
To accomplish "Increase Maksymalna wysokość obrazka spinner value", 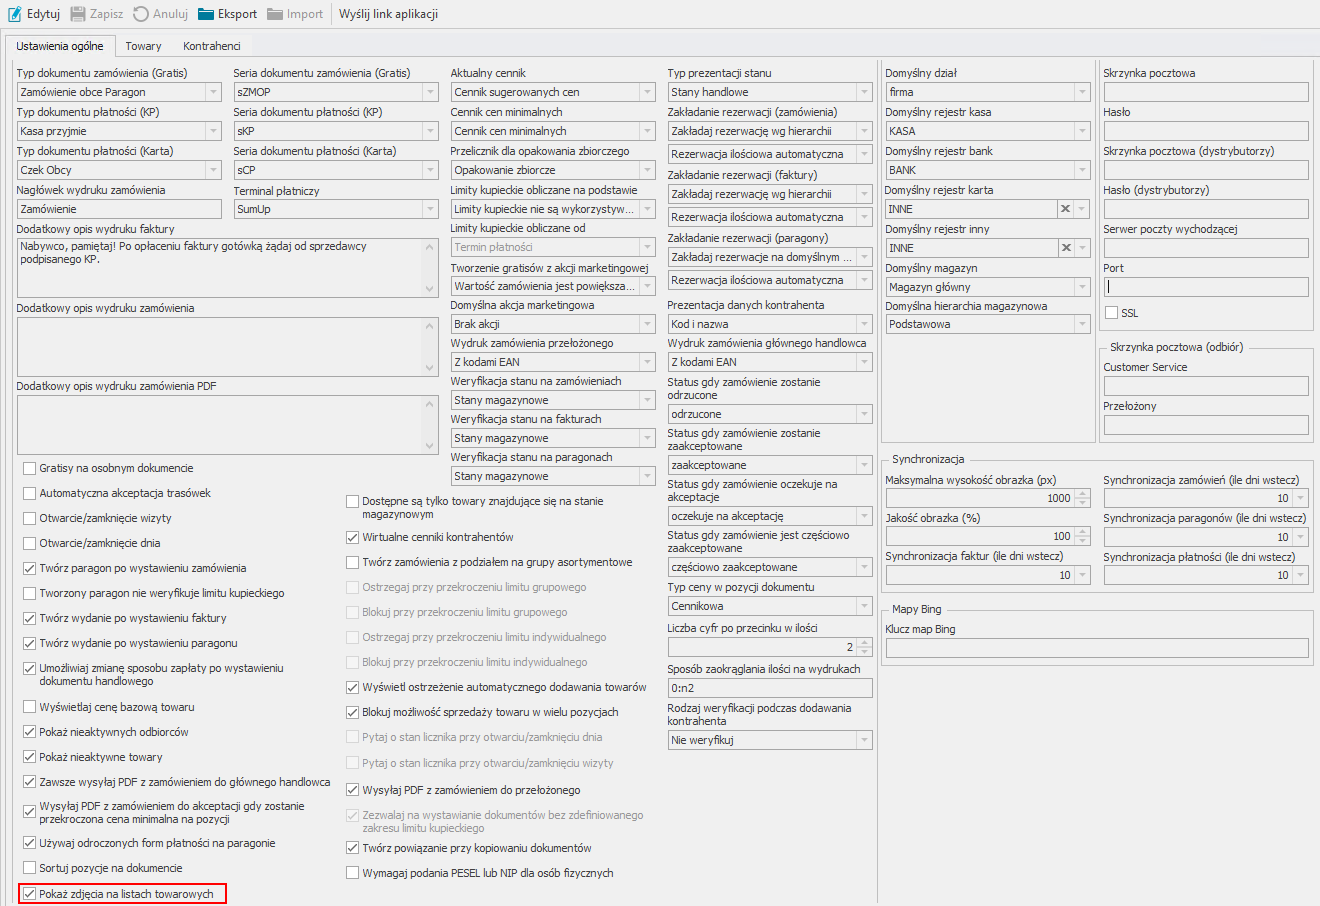I will [x=1082, y=494].
